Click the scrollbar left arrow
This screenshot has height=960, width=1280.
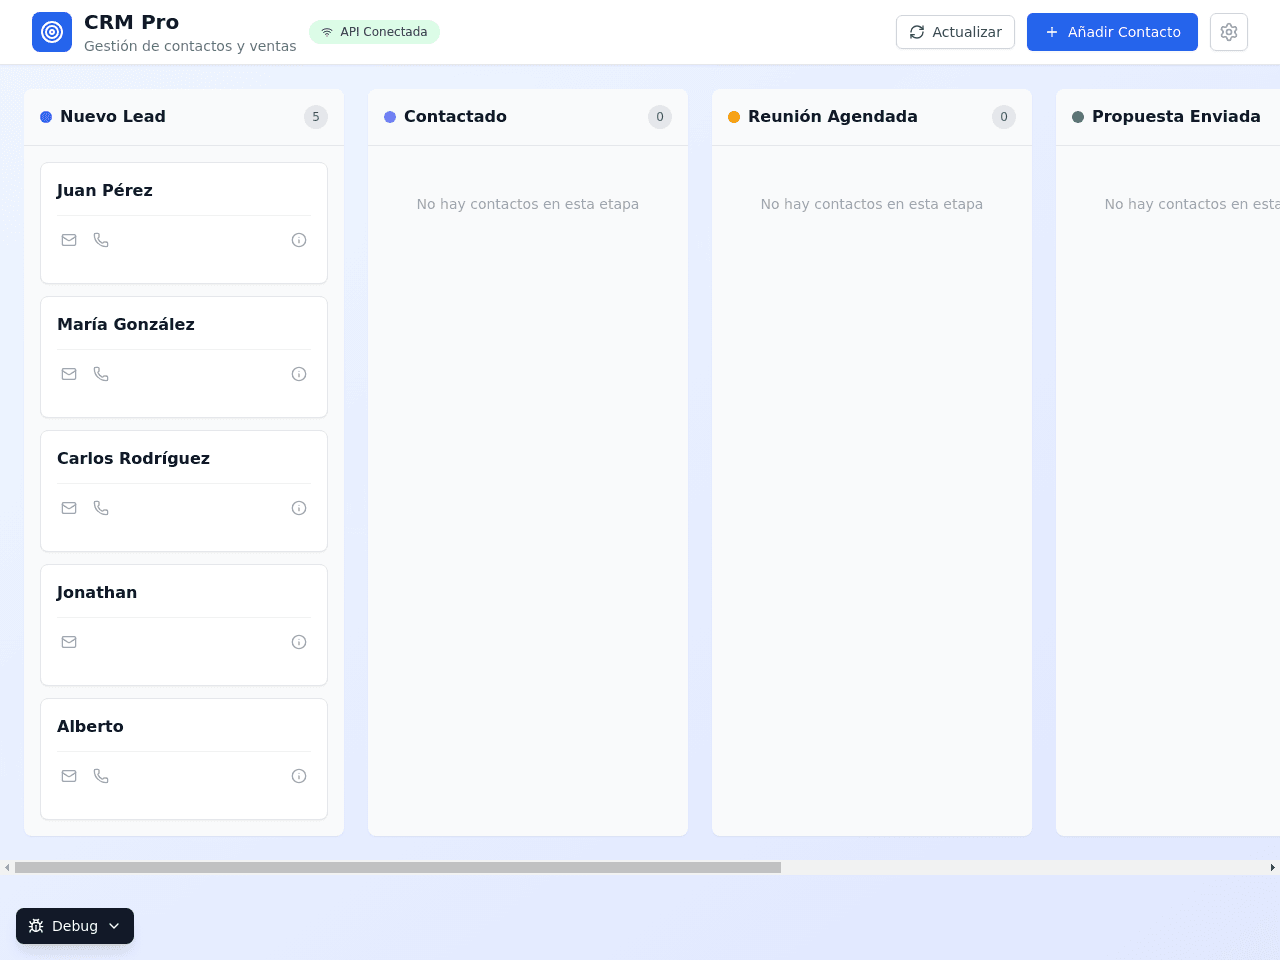pyautogui.click(x=7, y=867)
